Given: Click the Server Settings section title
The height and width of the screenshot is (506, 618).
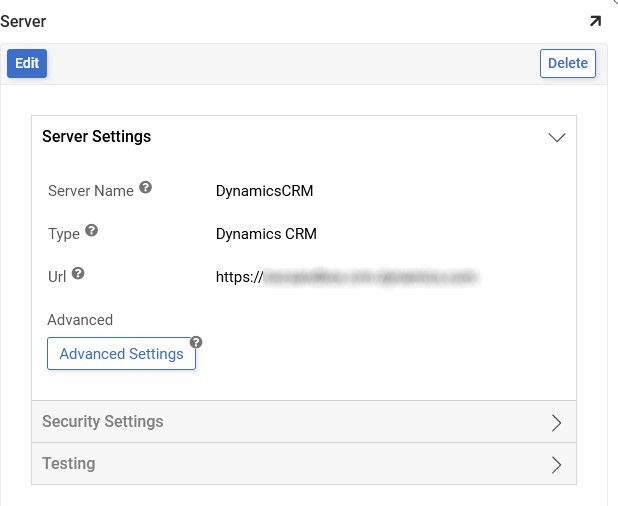Looking at the screenshot, I should pyautogui.click(x=97, y=137).
